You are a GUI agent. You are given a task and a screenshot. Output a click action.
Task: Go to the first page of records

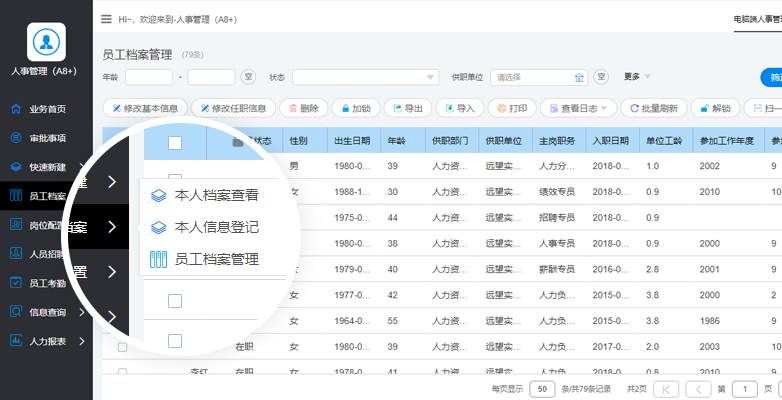pyautogui.click(x=668, y=388)
